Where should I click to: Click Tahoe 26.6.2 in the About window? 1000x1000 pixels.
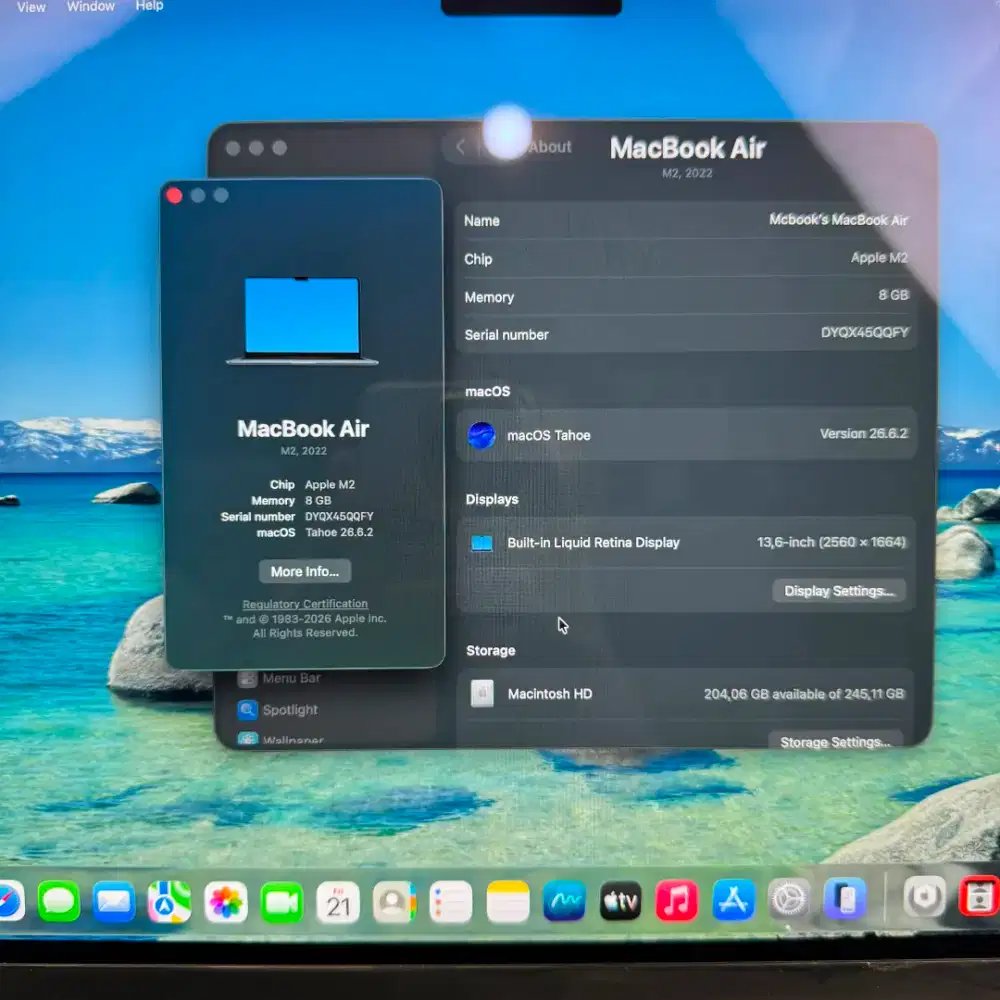point(339,532)
